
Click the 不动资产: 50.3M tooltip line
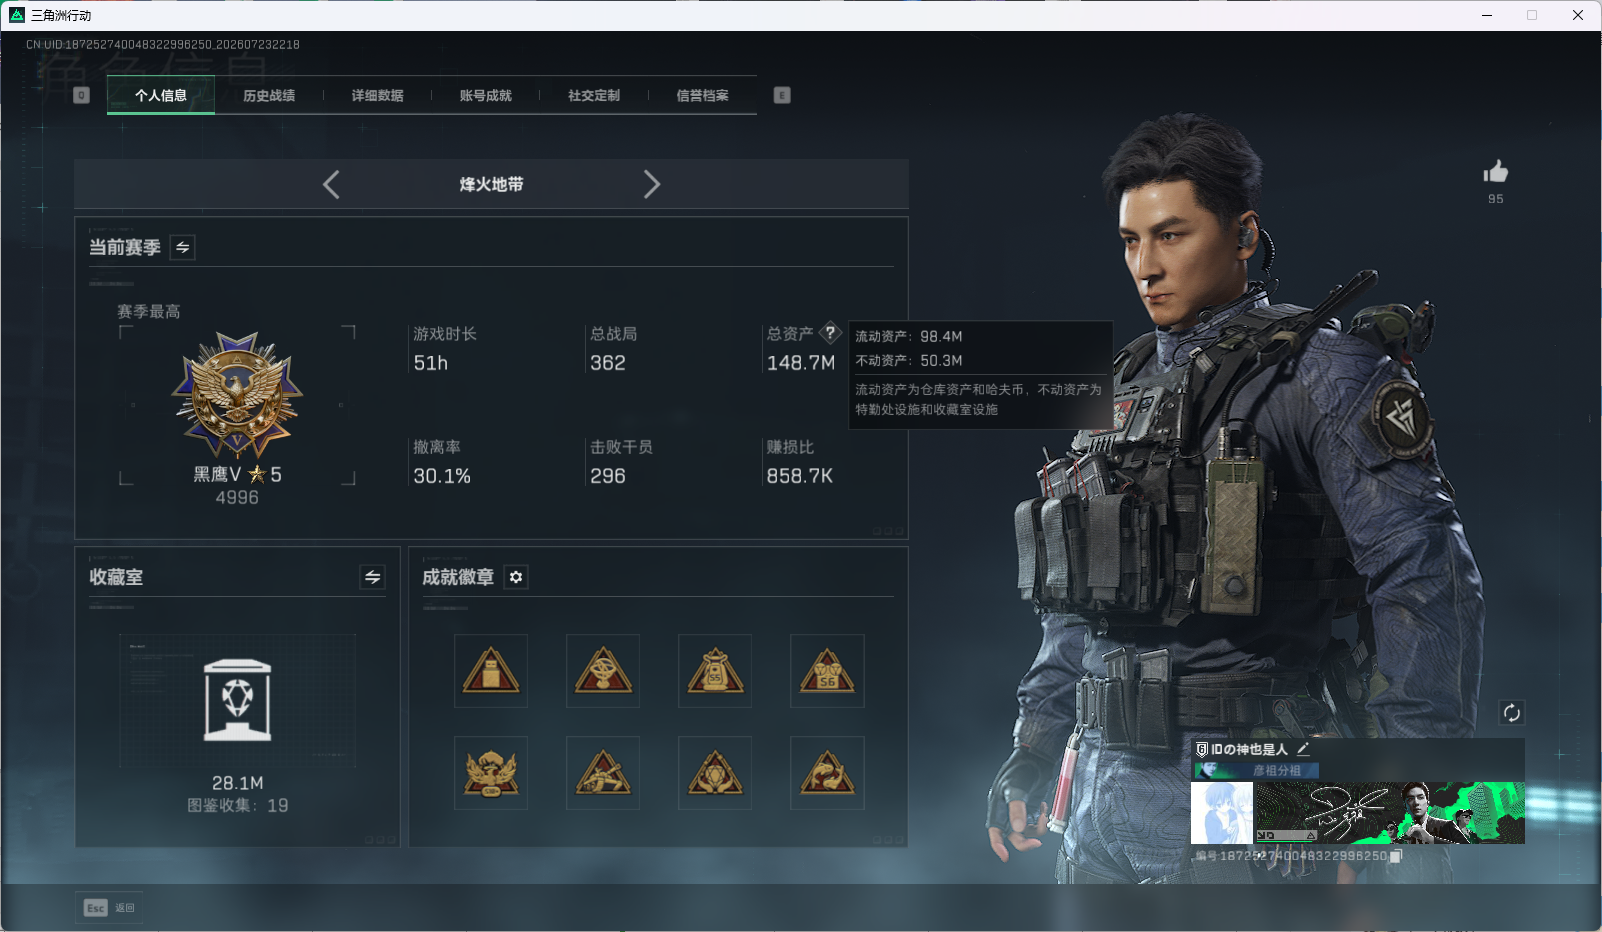click(909, 361)
